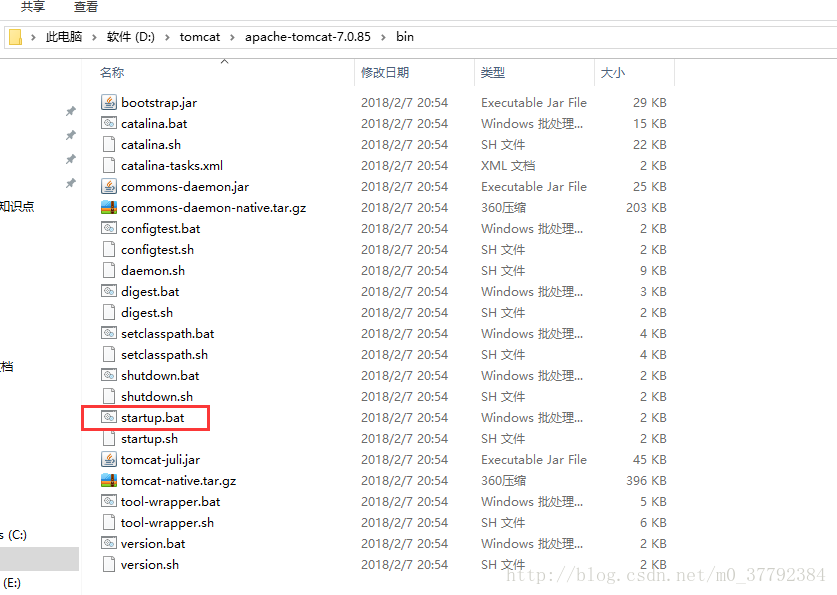837x595 pixels.
Task: Click the startup.bat batch icon
Action: coord(109,417)
